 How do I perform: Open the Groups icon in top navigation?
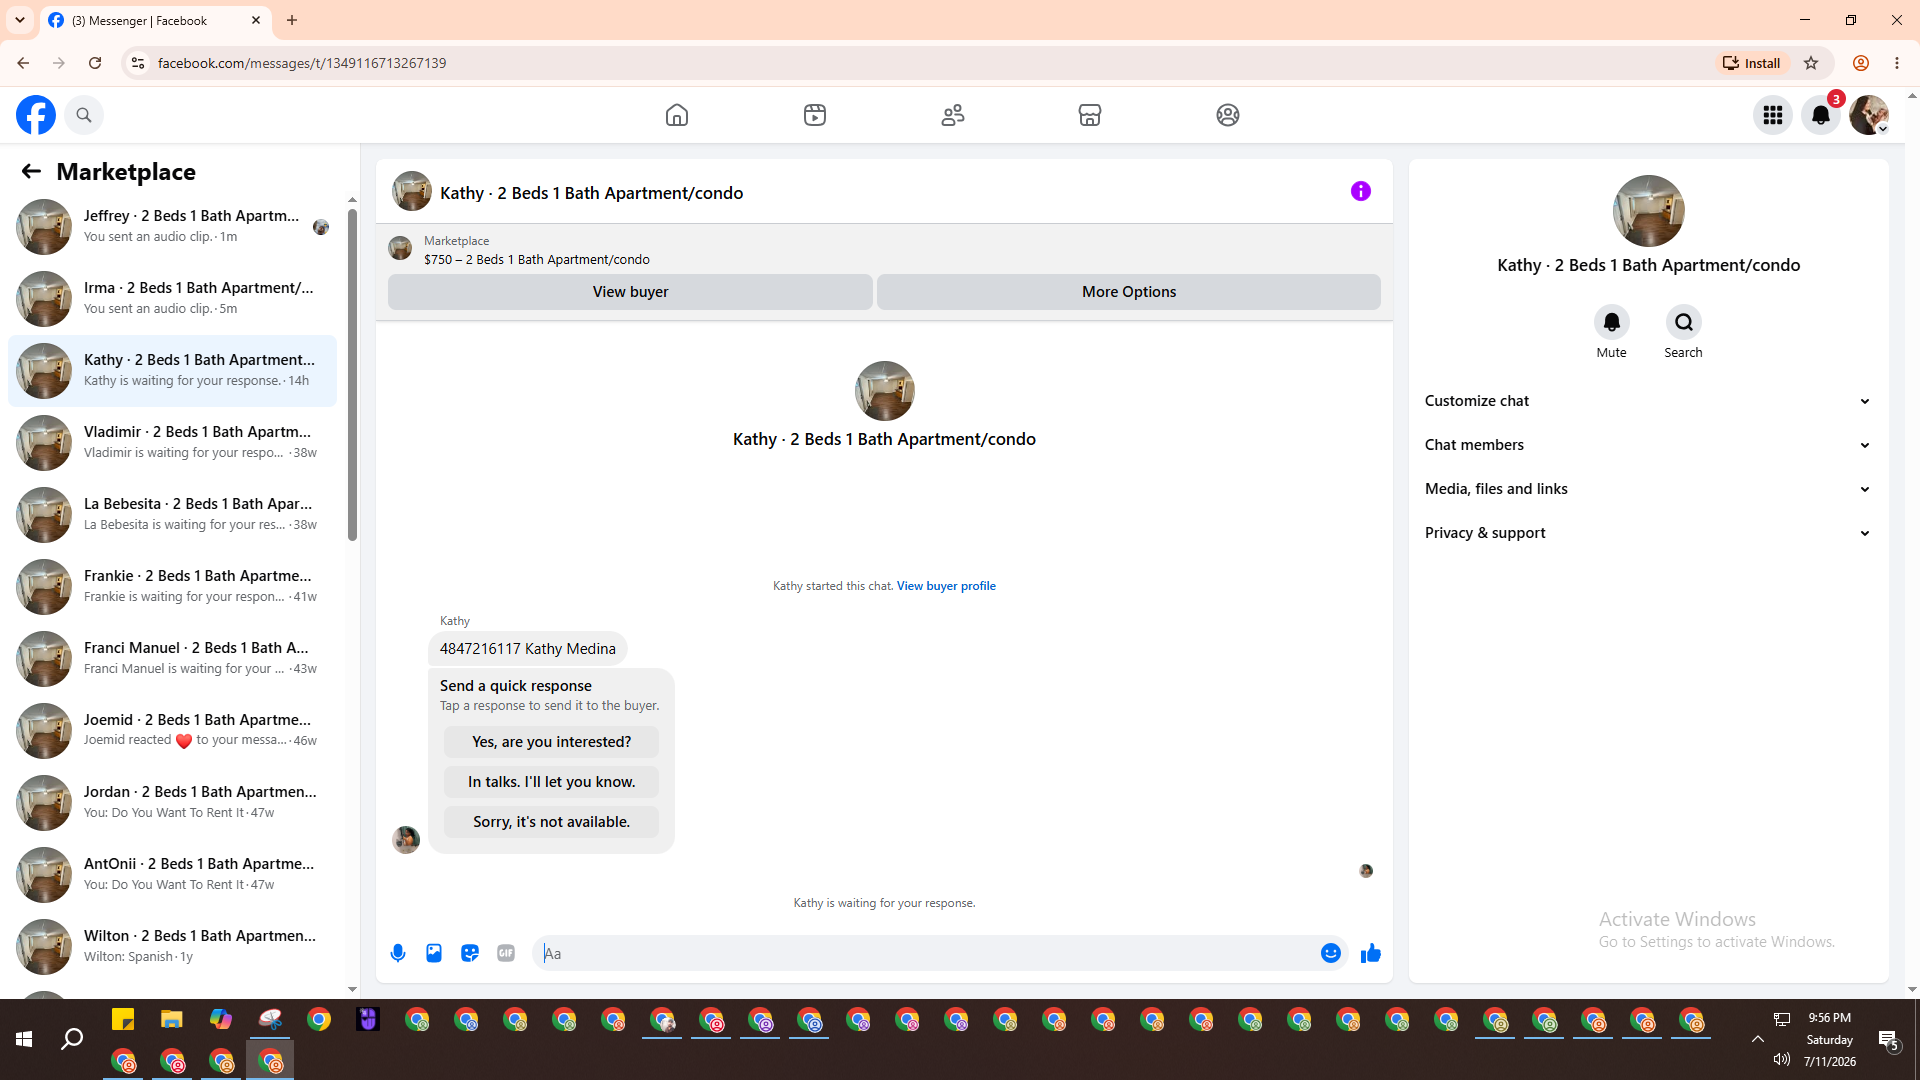point(1228,115)
